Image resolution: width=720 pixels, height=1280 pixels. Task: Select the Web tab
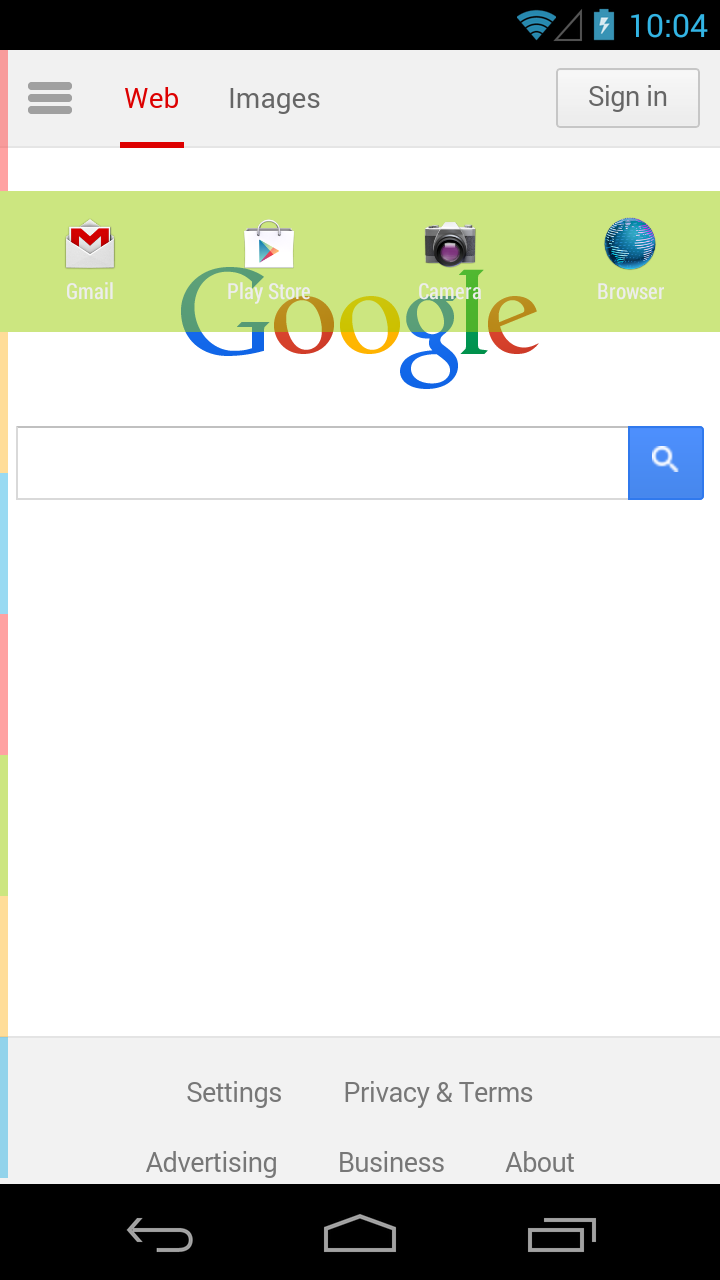pos(152,98)
